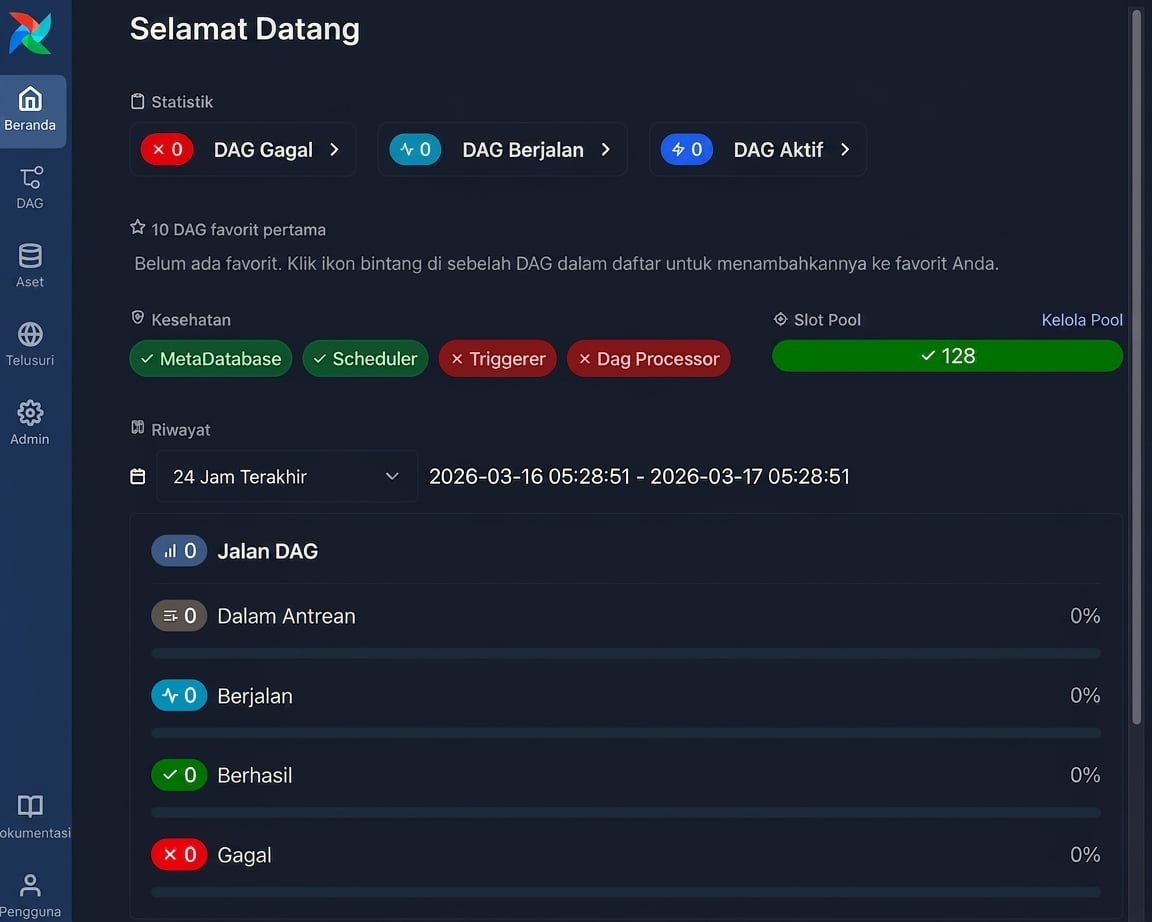
Task: Open the 24 Jam Terakhir dropdown
Action: click(x=287, y=477)
